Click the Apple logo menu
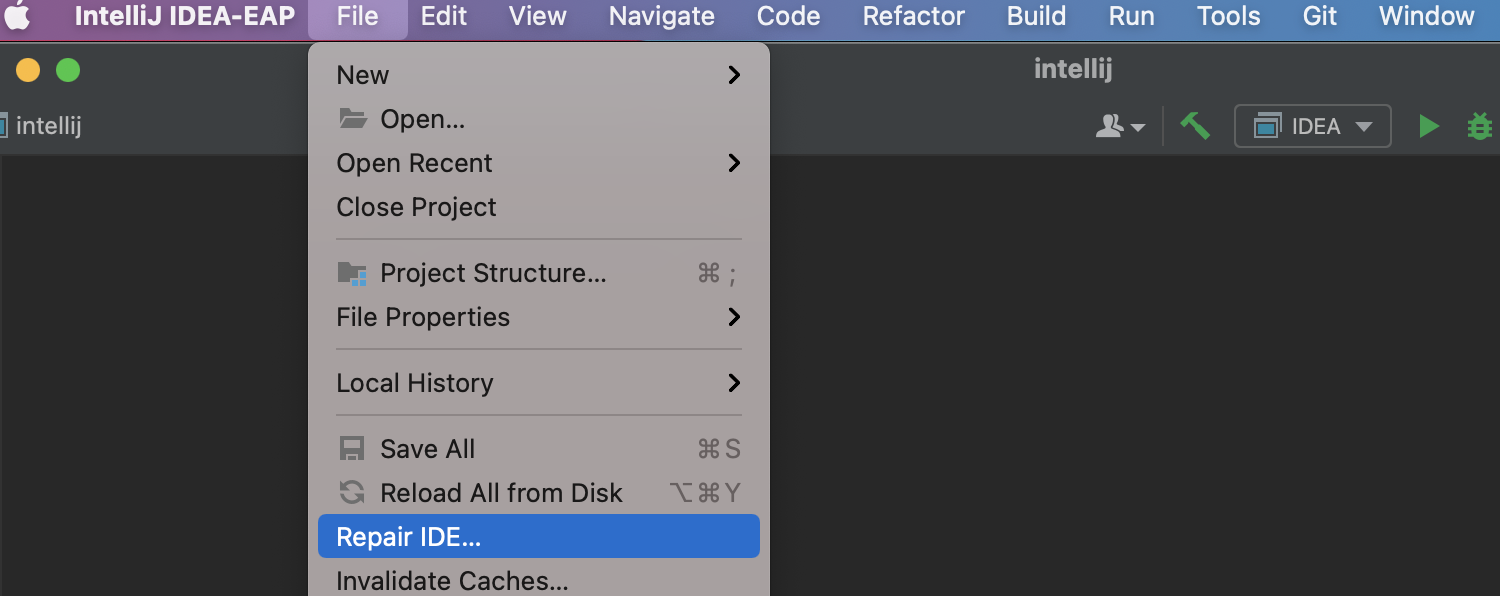Screen dimensions: 1500x596 click(x=18, y=16)
